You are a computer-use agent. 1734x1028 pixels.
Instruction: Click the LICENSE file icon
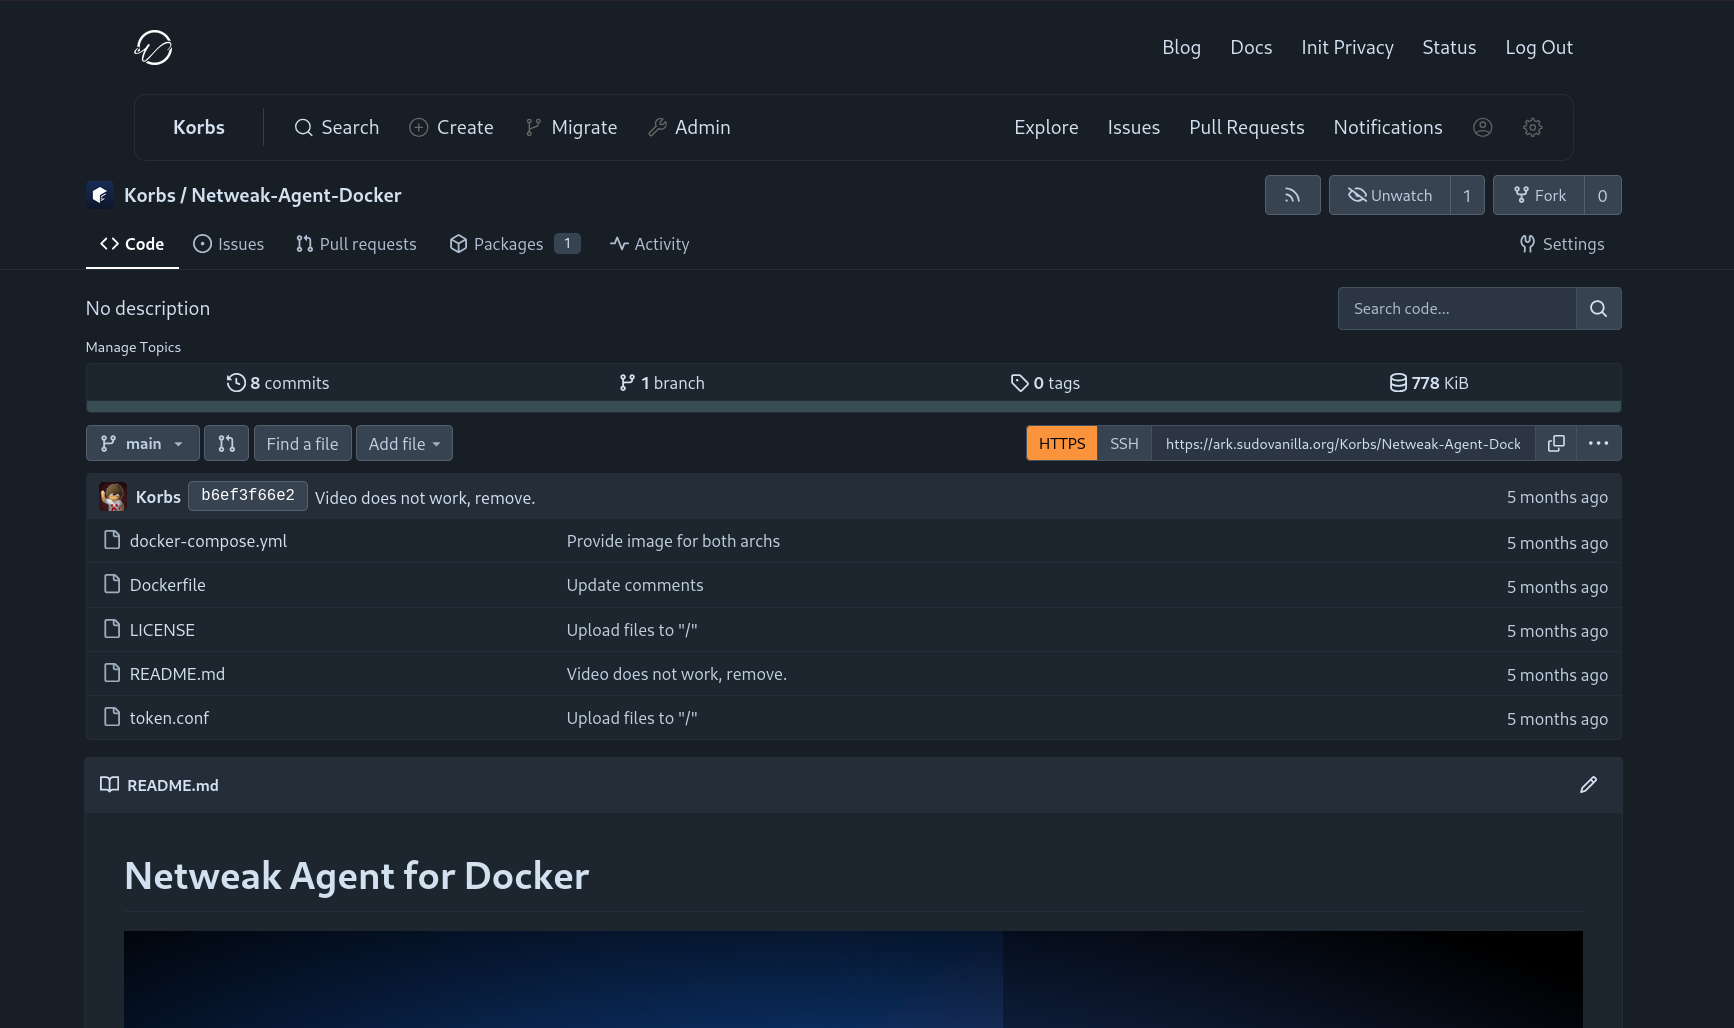pyautogui.click(x=112, y=629)
